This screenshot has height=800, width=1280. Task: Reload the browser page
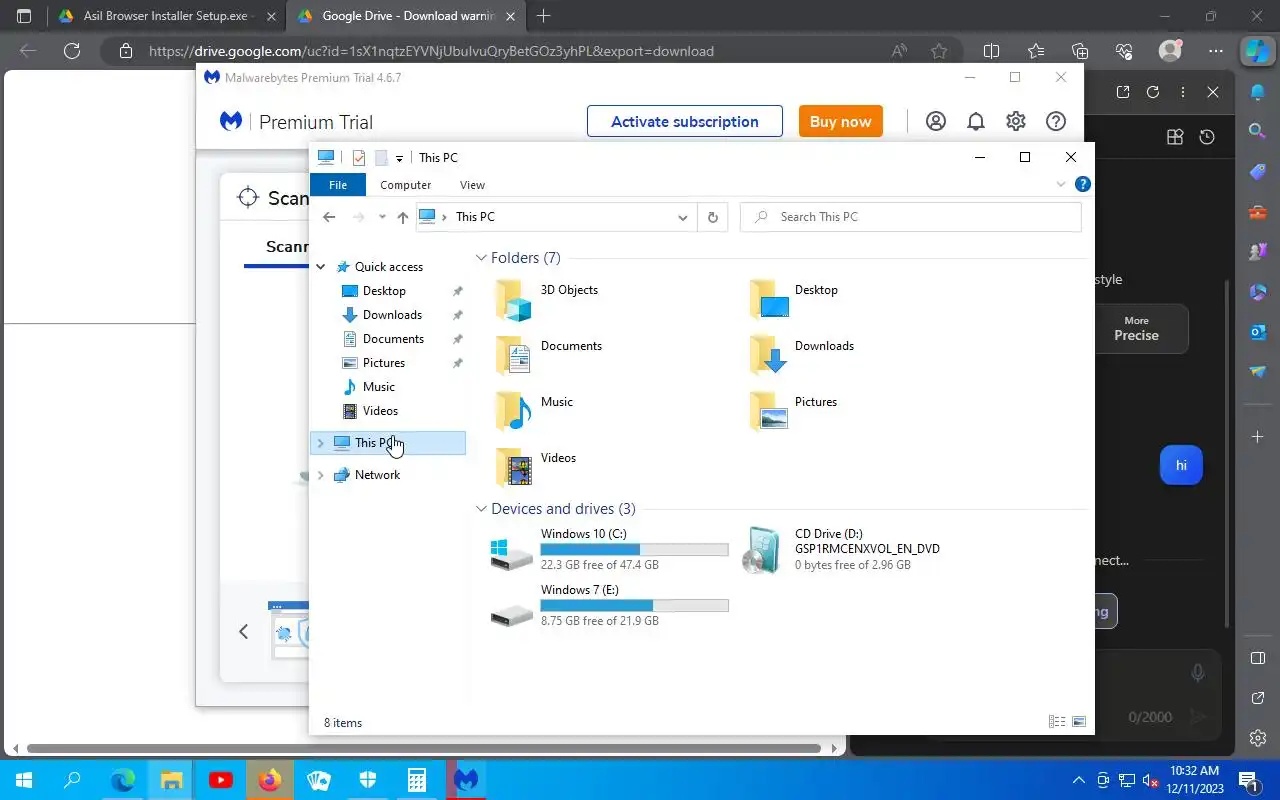[x=71, y=51]
